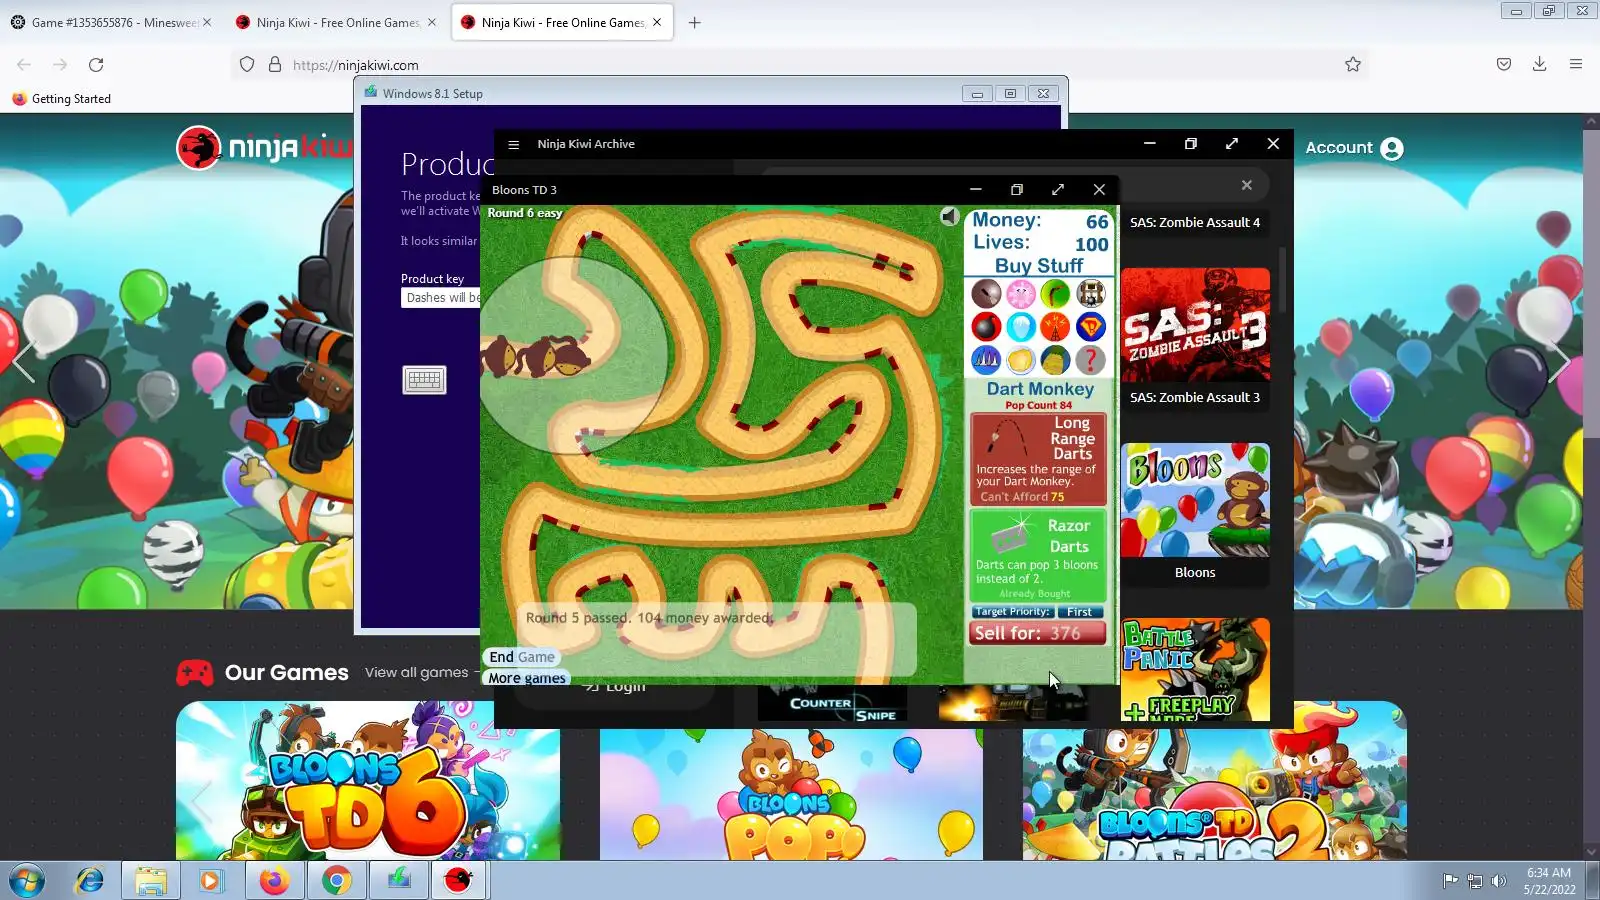The height and width of the screenshot is (900, 1600).
Task: Buy the Long Range Darts upgrade
Action: [1038, 459]
